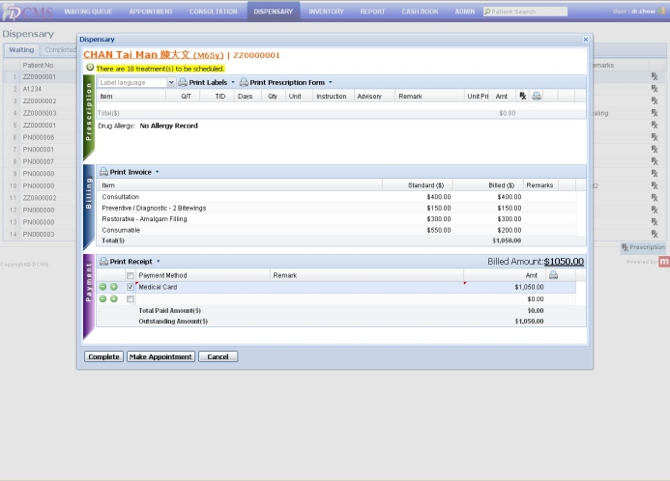Select the Preventive / Diagnostic - 2 Bitewings row
The height and width of the screenshot is (481, 670).
(x=337, y=208)
